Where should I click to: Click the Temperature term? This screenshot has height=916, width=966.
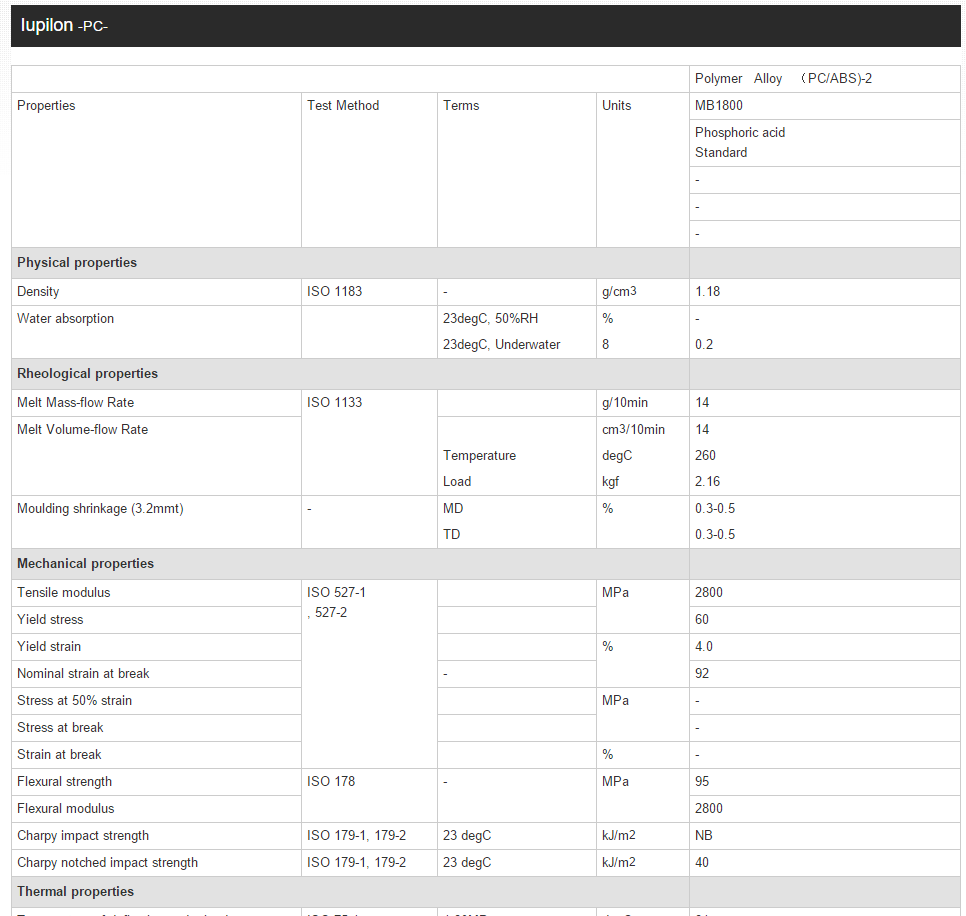479,455
